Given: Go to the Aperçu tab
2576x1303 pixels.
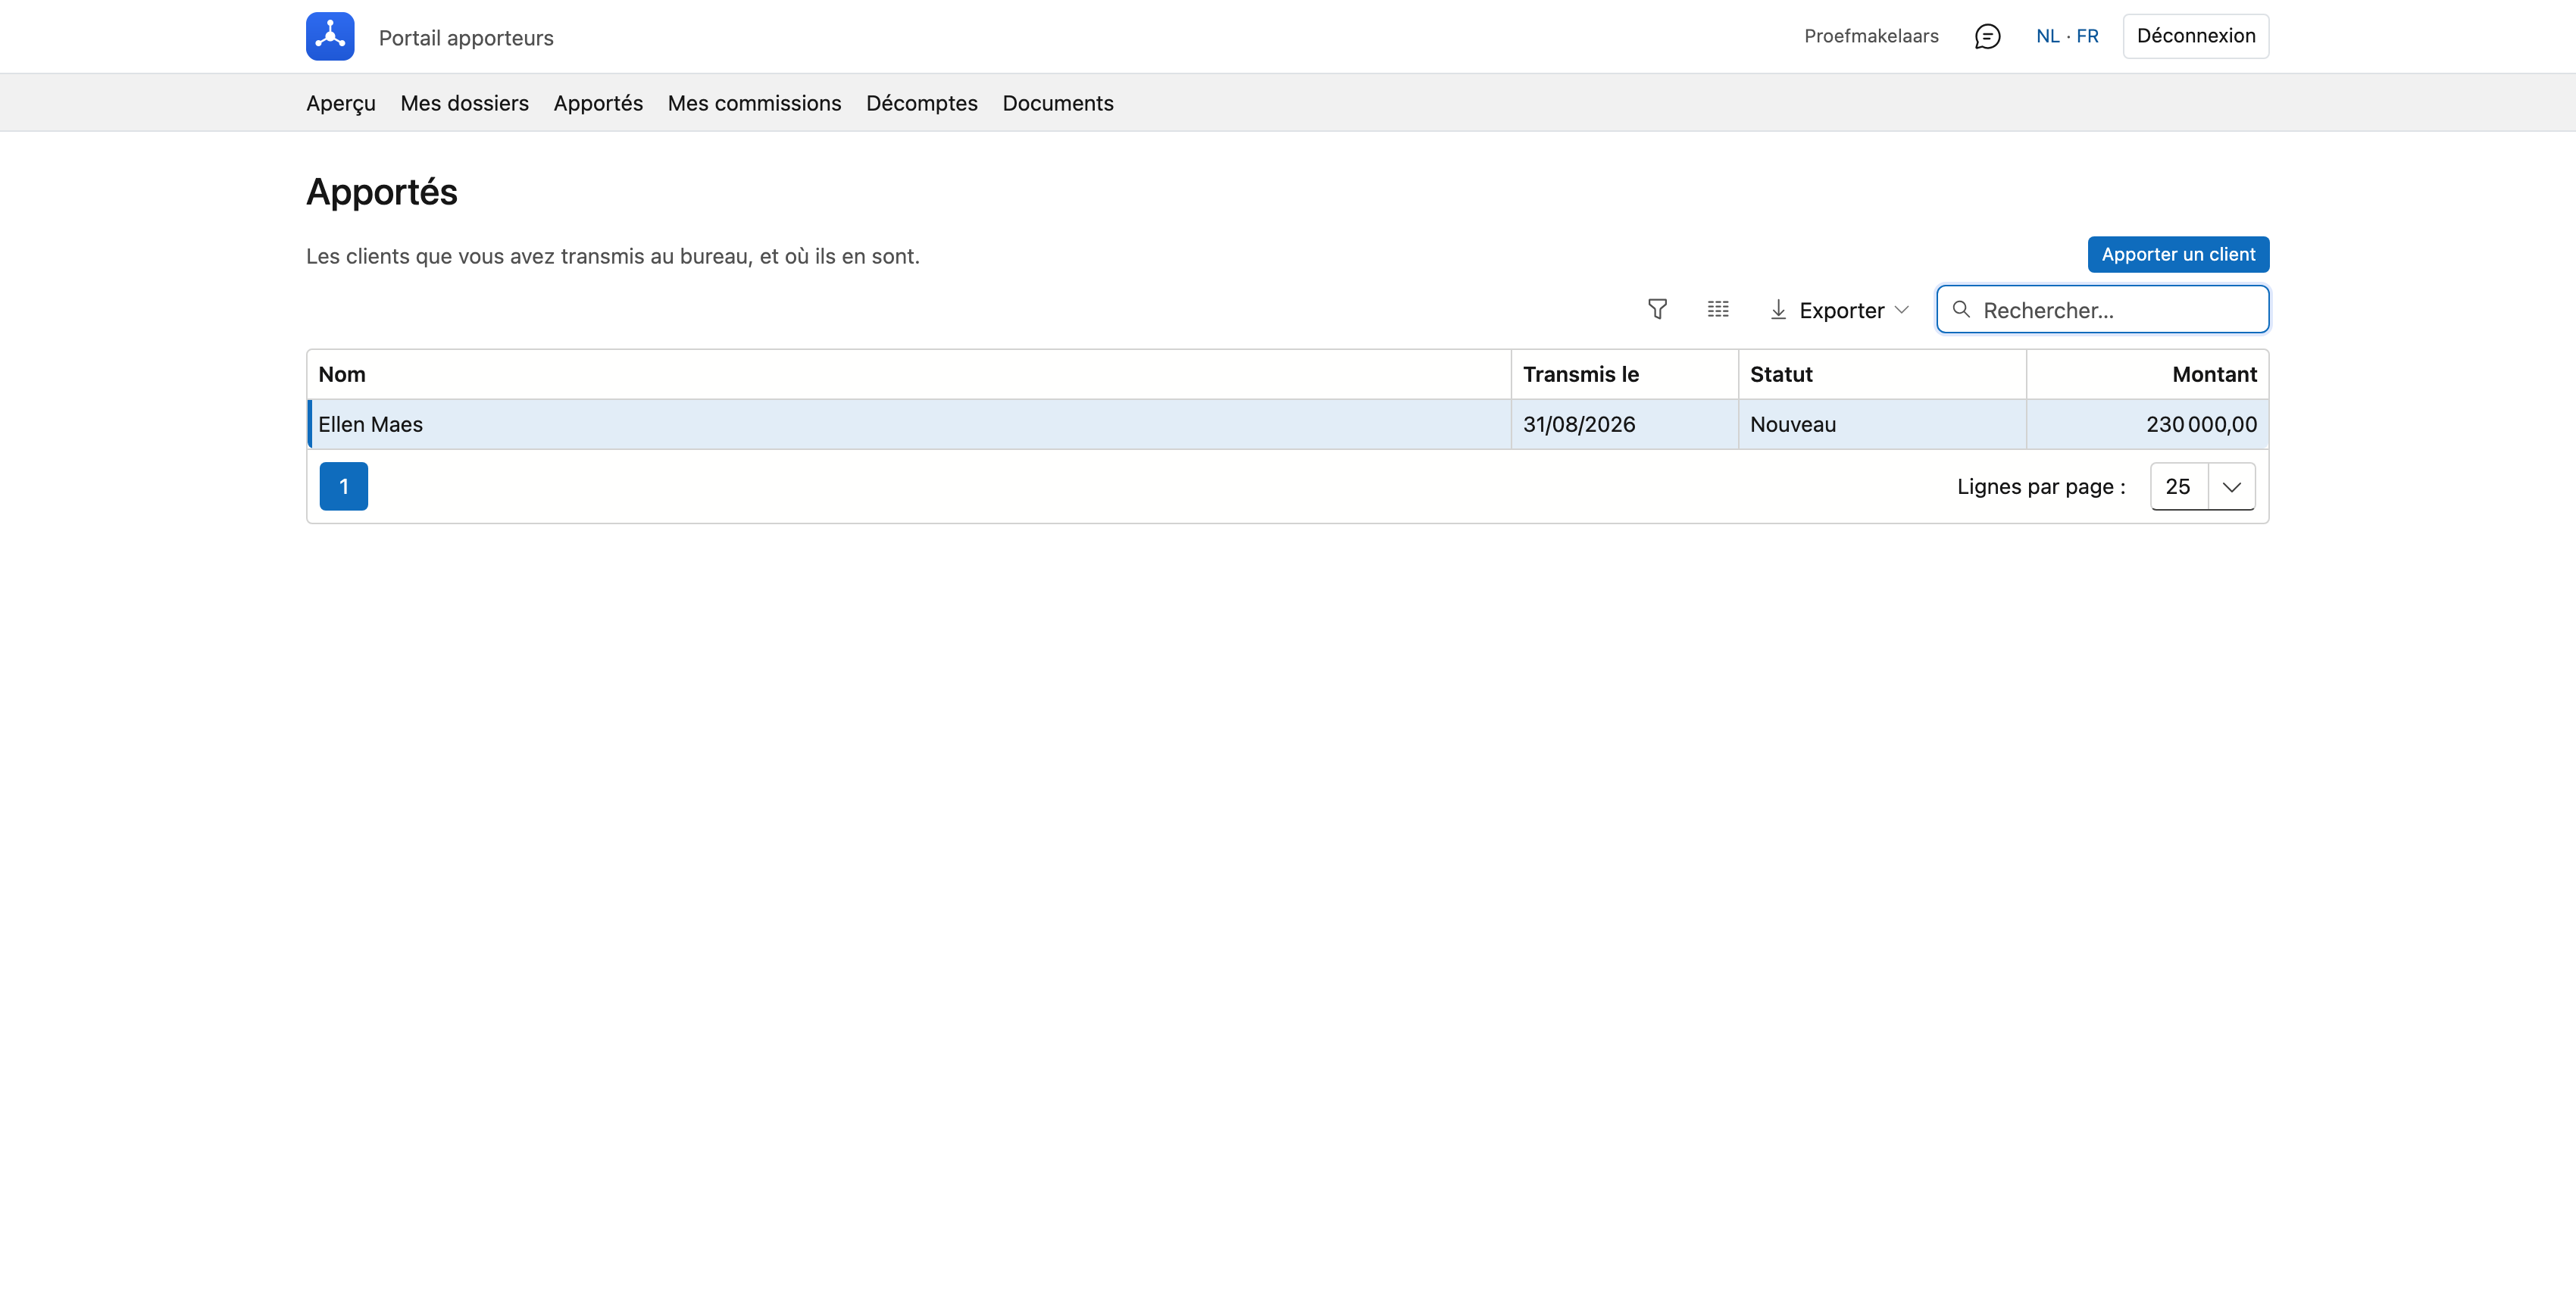Looking at the screenshot, I should click(x=341, y=103).
